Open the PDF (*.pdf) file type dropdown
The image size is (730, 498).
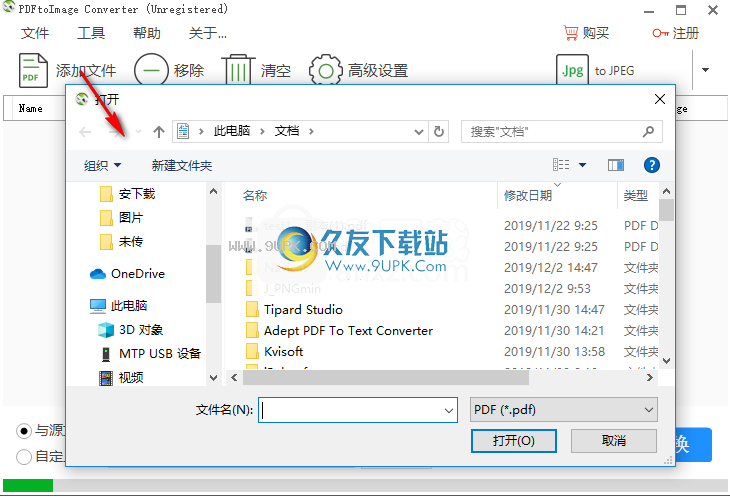pos(563,410)
